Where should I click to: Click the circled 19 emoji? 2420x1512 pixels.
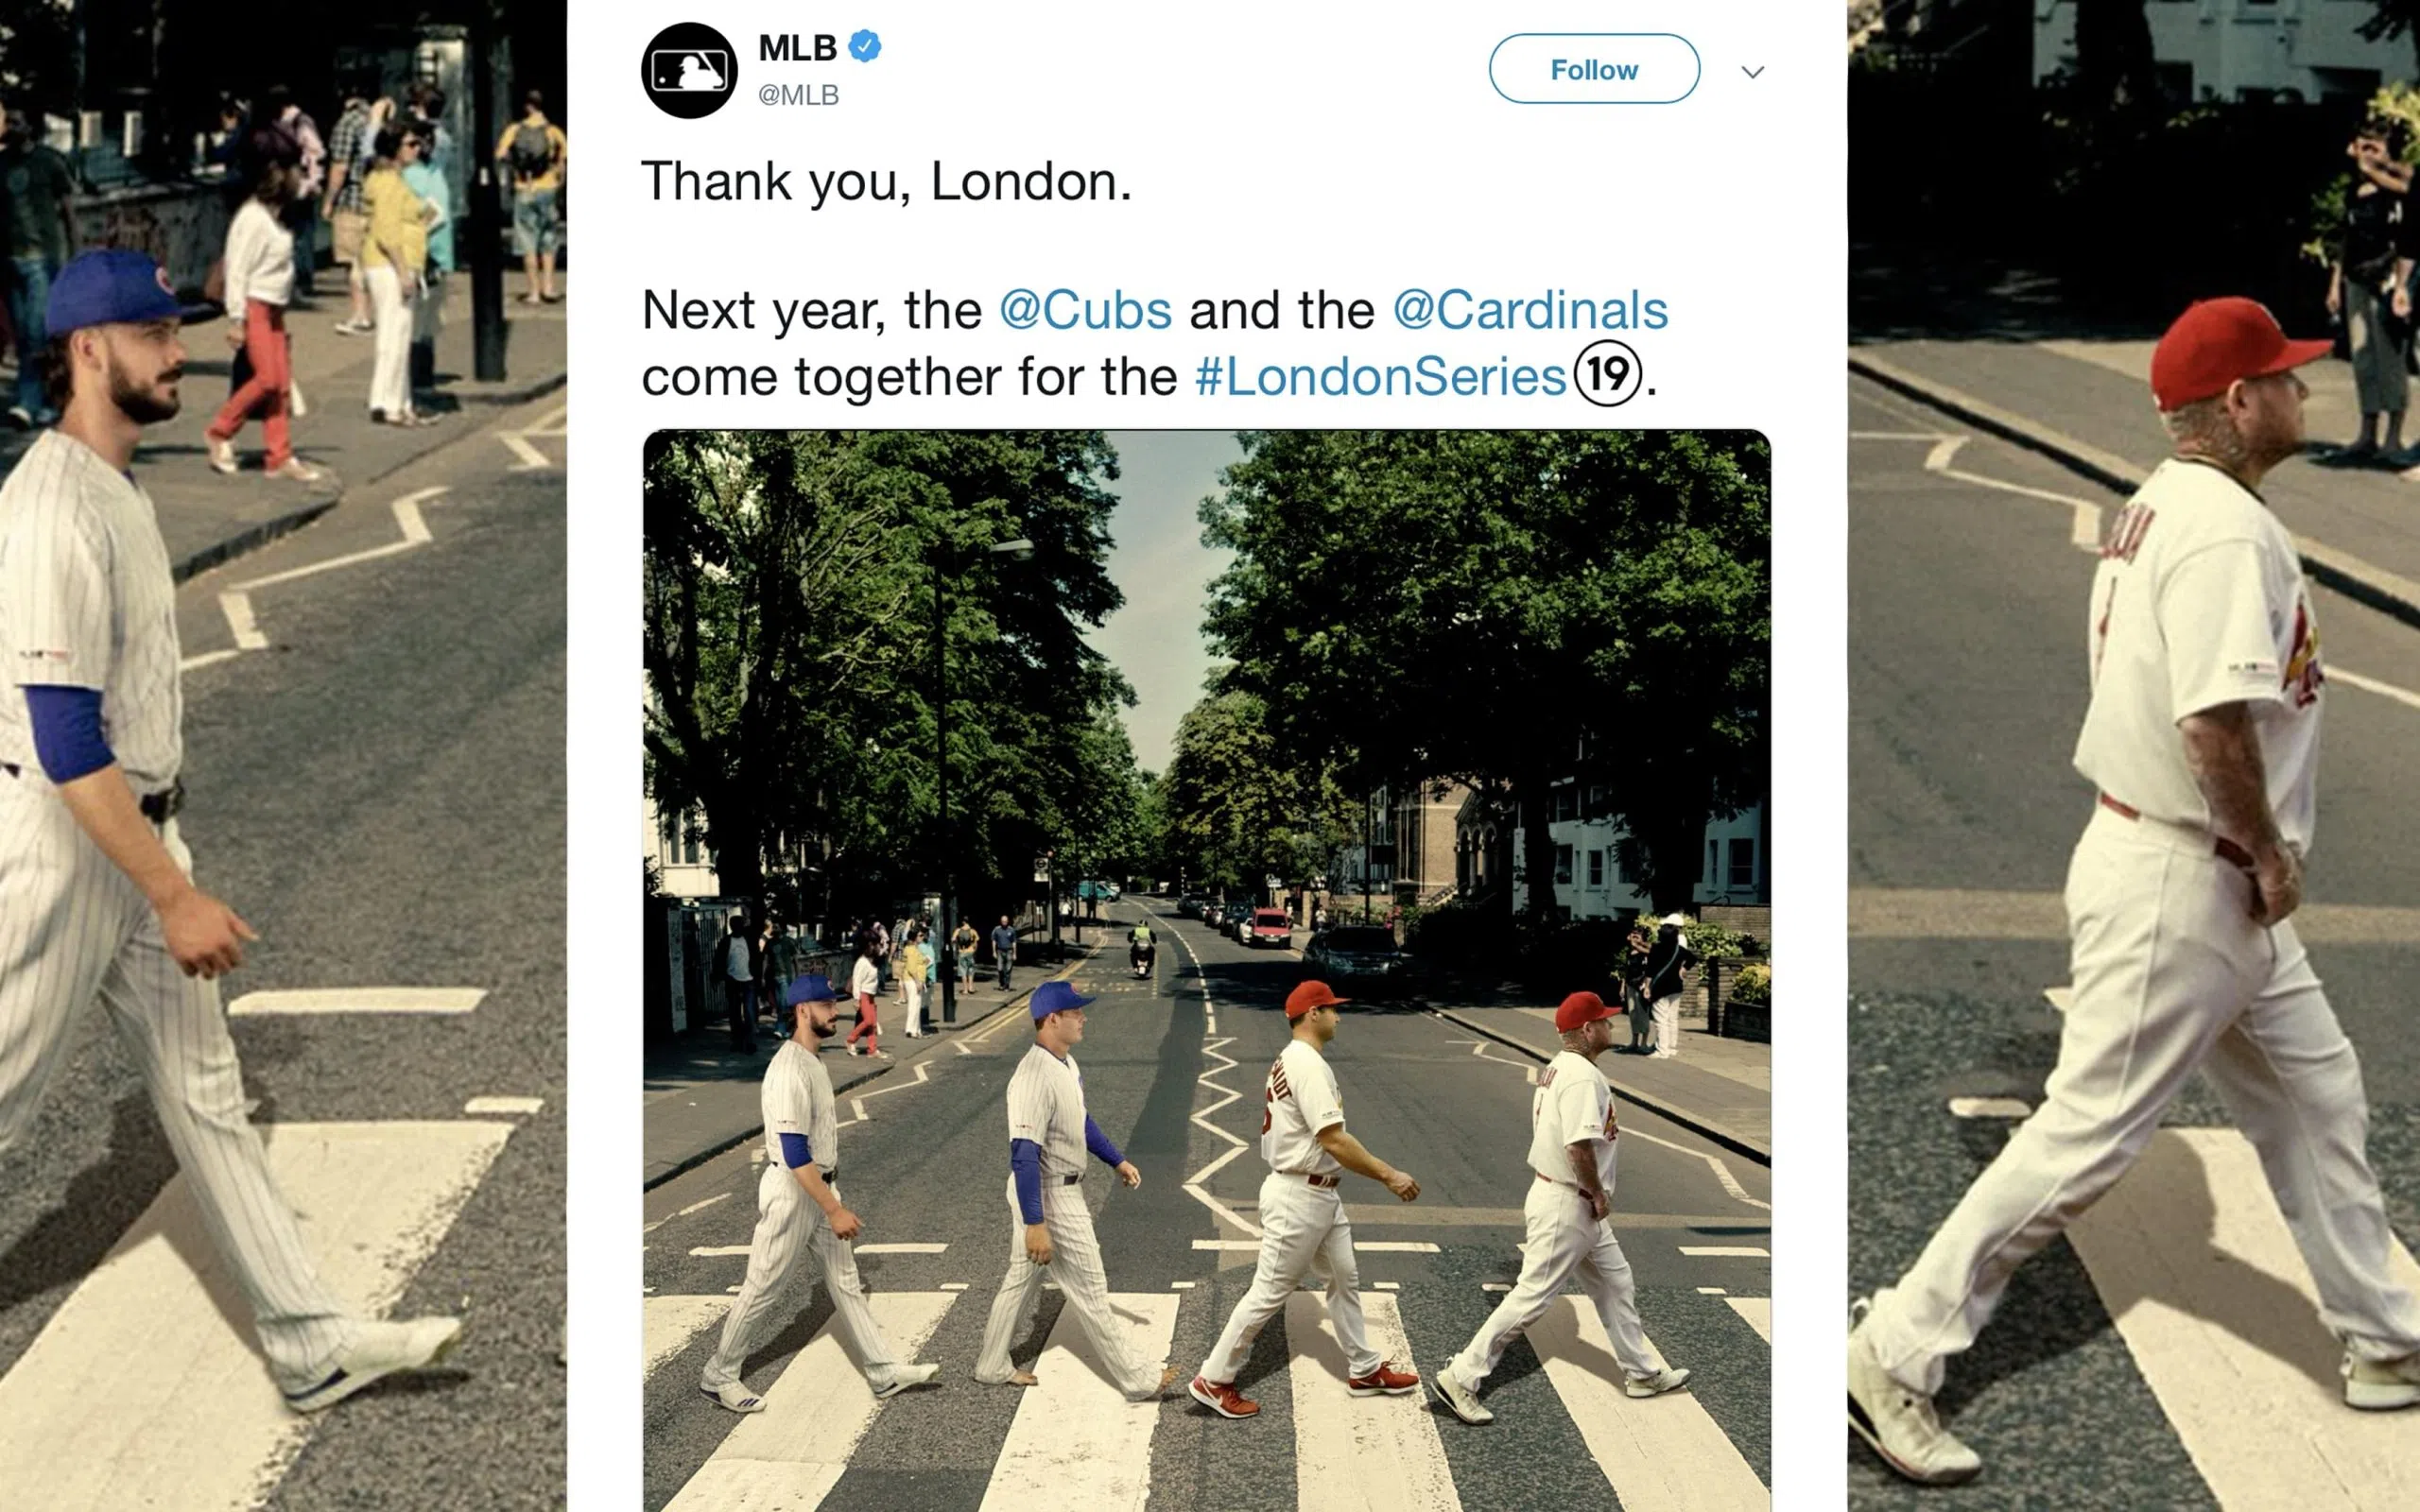tap(1608, 375)
